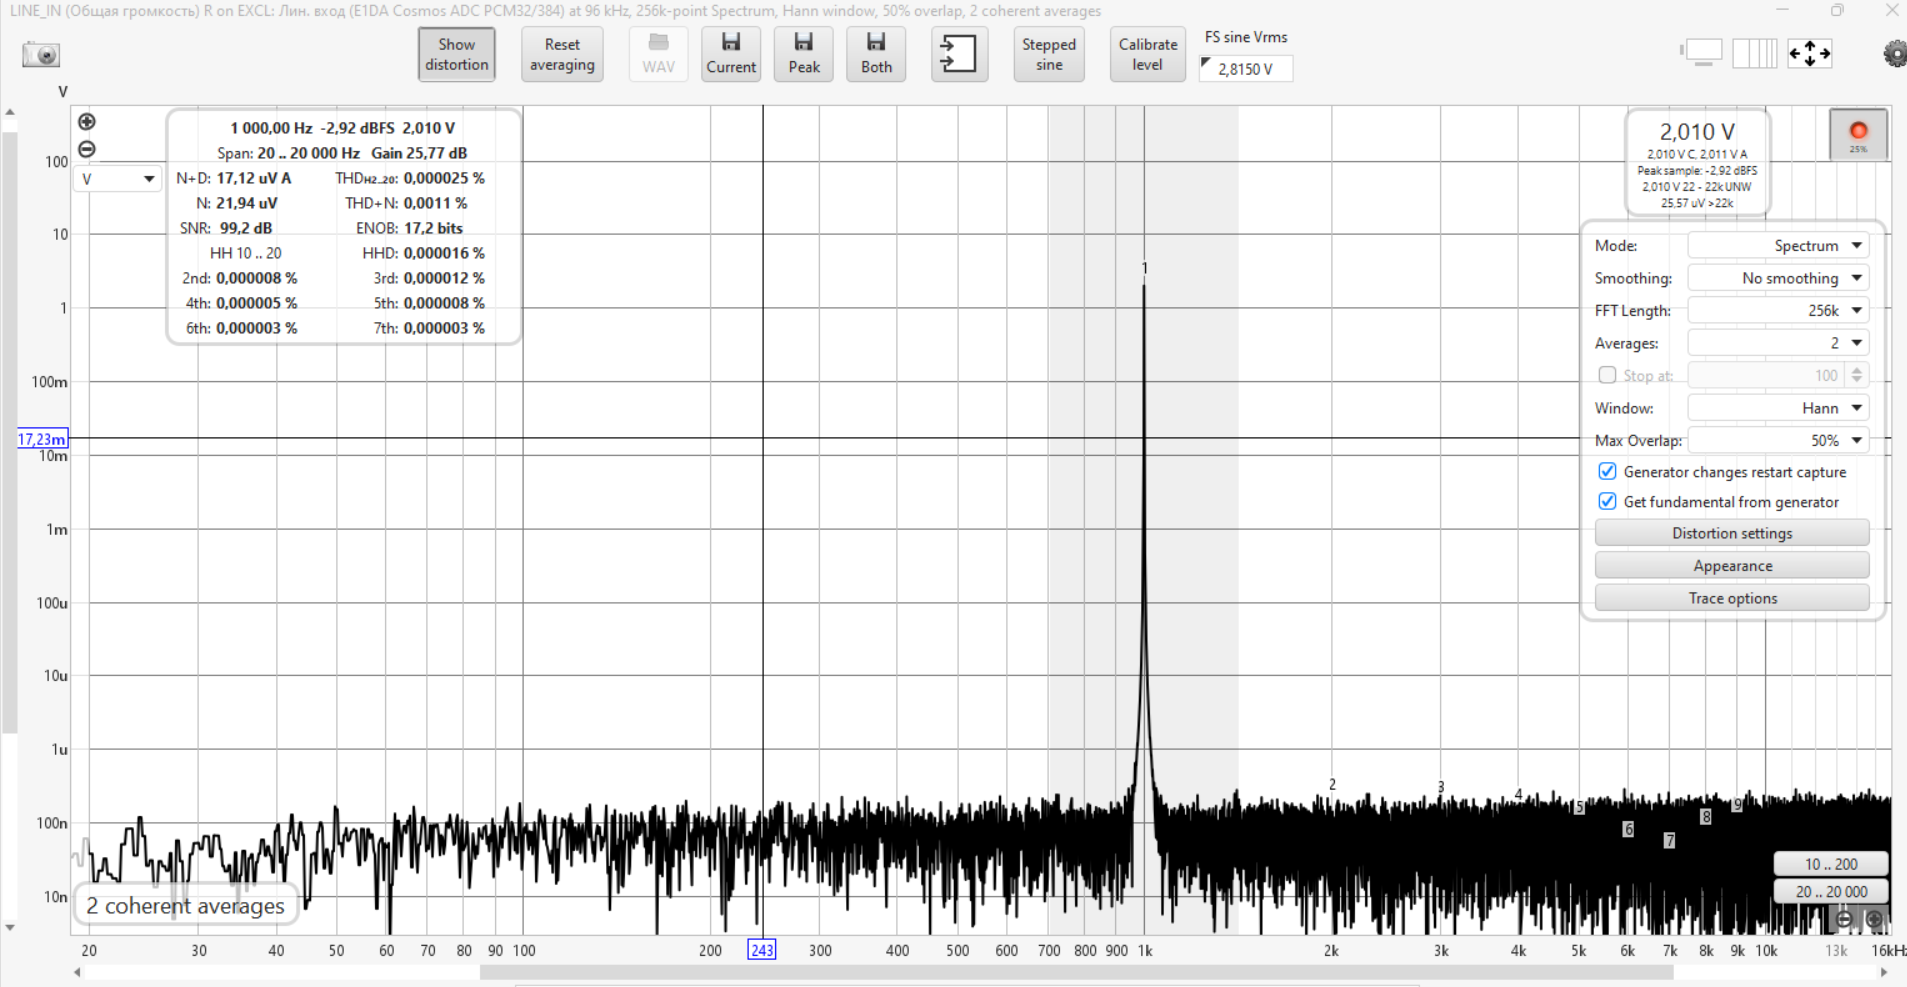Expand the FFT Length dropdown
Viewport: 1907px width, 987px height.
tap(1777, 311)
